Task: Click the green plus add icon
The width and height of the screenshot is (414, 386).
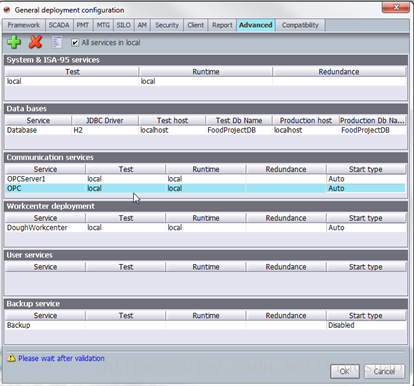Action: 14,42
